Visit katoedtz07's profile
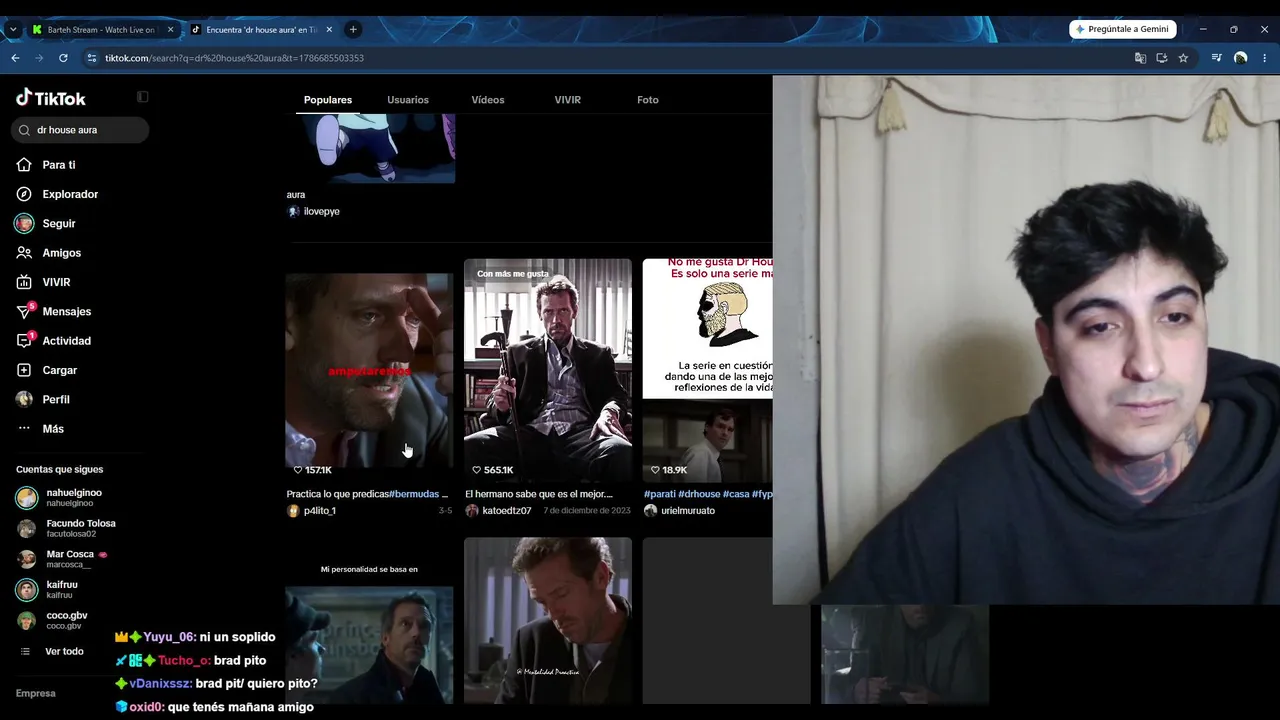This screenshot has width=1280, height=720. pyautogui.click(x=507, y=511)
